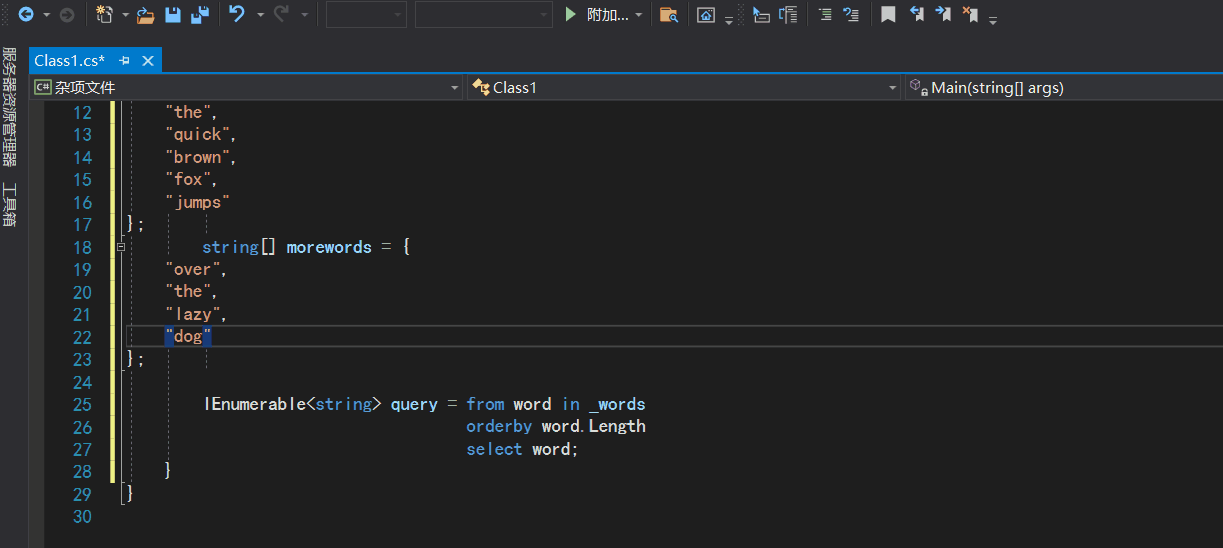The width and height of the screenshot is (1223, 548).
Task: Open the solution configurations combo box
Action: point(366,14)
